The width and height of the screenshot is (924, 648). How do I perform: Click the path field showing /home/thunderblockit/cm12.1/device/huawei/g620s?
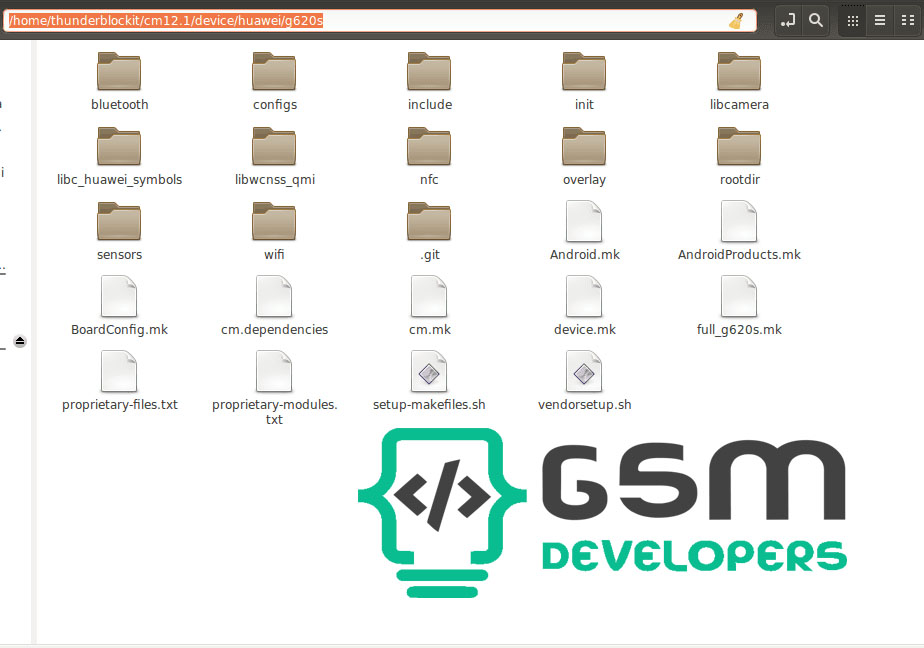pos(380,21)
